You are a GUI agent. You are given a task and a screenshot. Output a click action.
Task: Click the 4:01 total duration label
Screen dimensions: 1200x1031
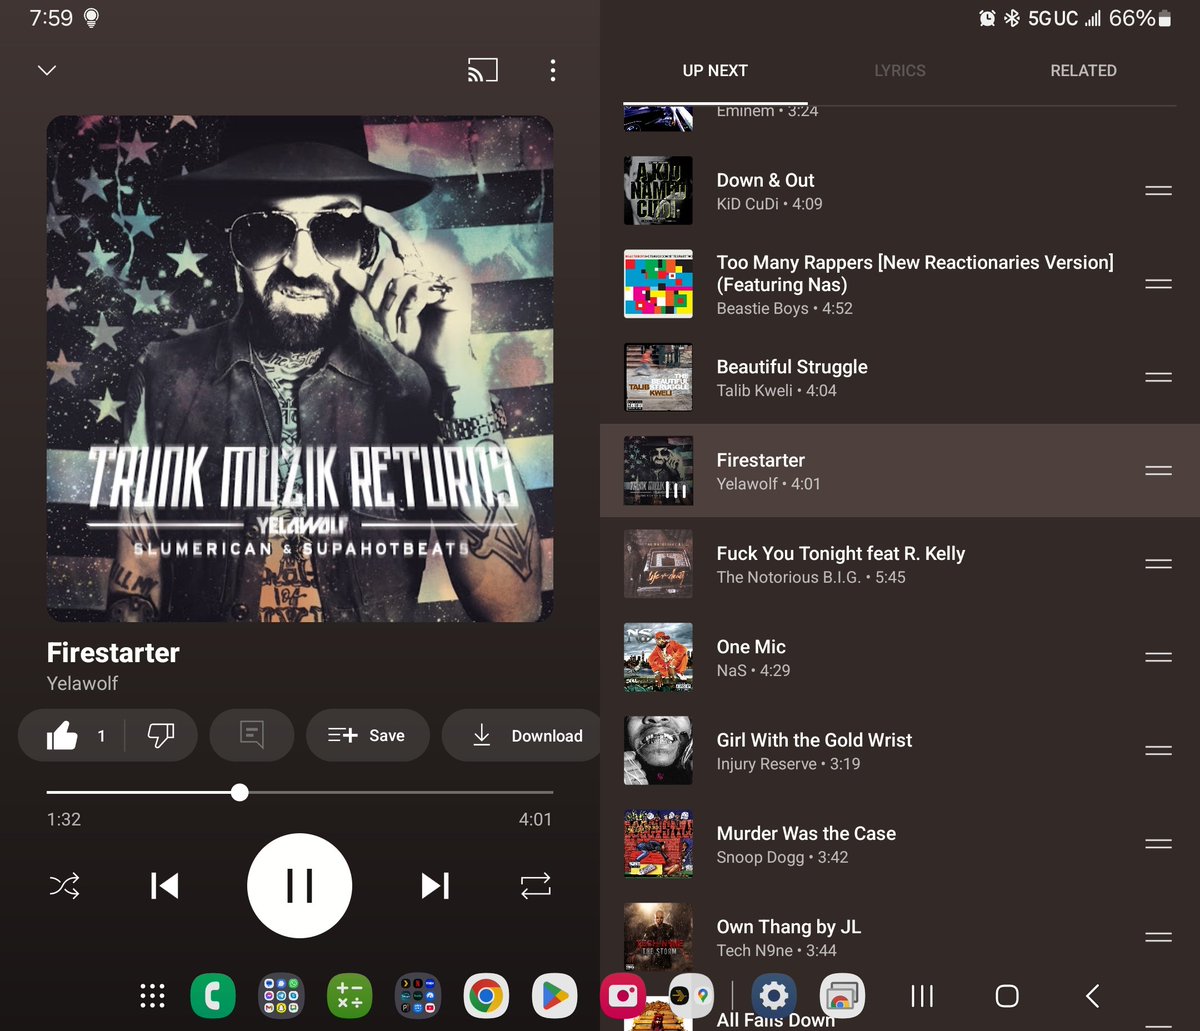[535, 819]
